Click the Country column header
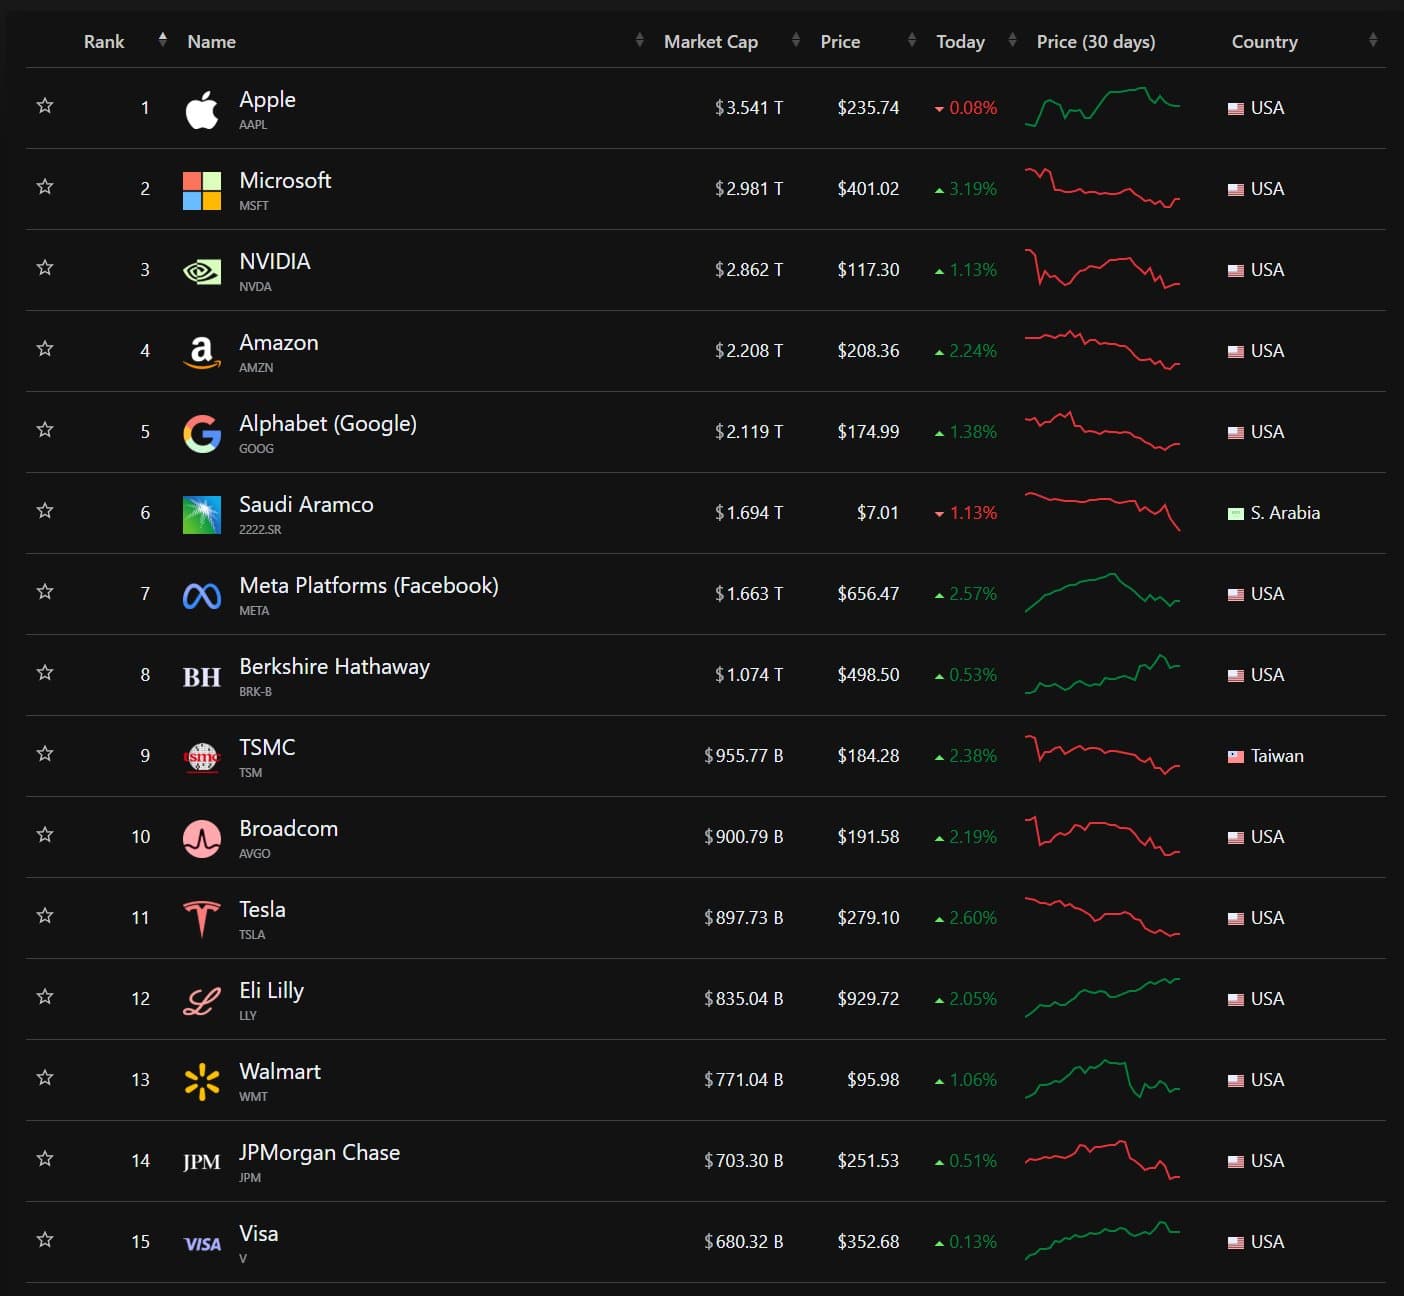 [x=1265, y=41]
